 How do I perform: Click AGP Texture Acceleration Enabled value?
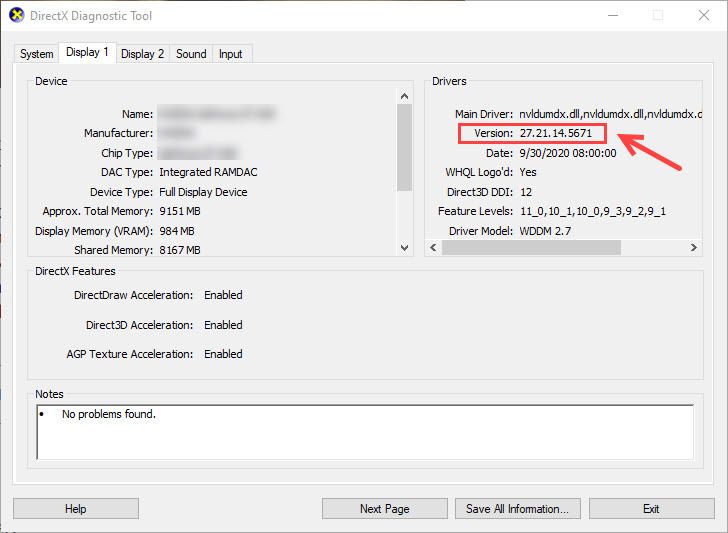tap(223, 354)
